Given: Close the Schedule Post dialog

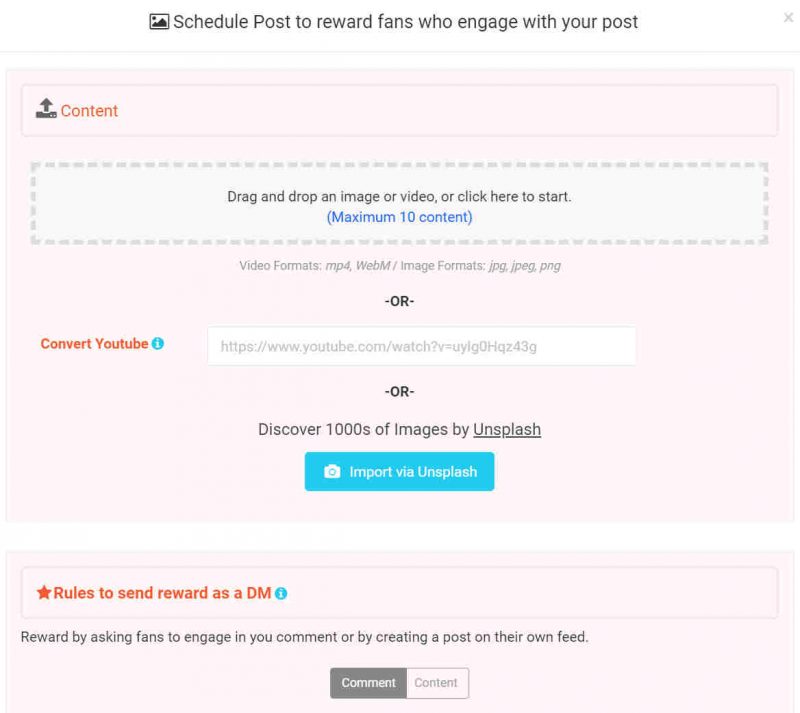Looking at the screenshot, I should (788, 18).
